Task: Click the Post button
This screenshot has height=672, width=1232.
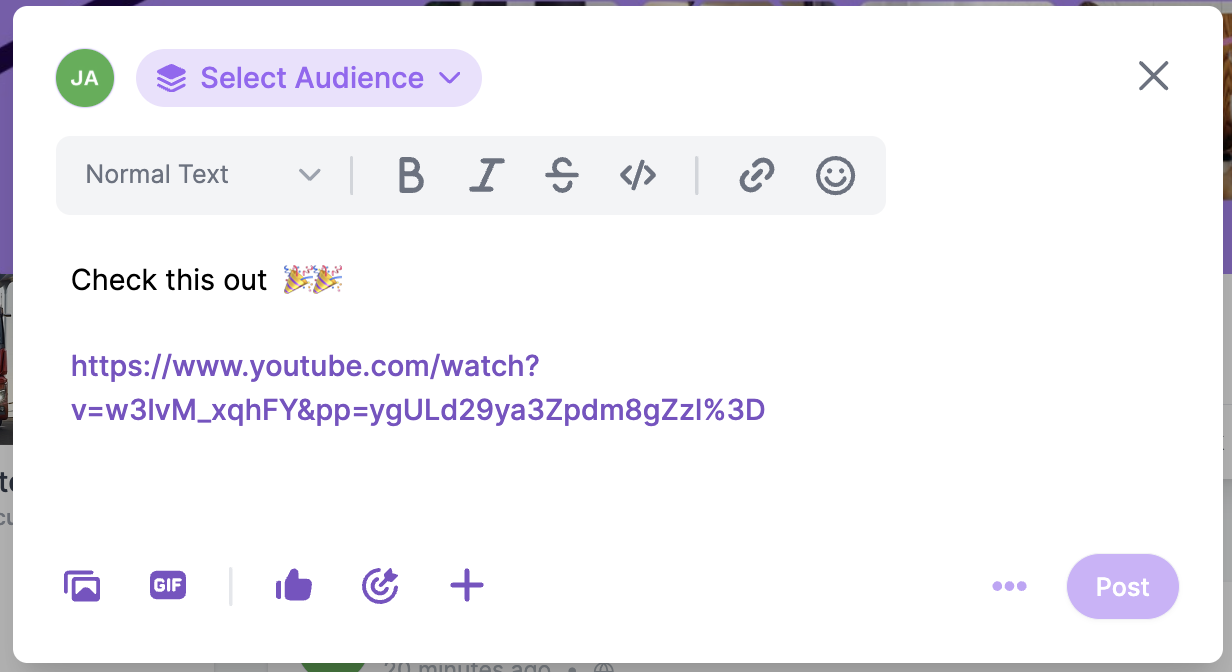Action: [1123, 587]
